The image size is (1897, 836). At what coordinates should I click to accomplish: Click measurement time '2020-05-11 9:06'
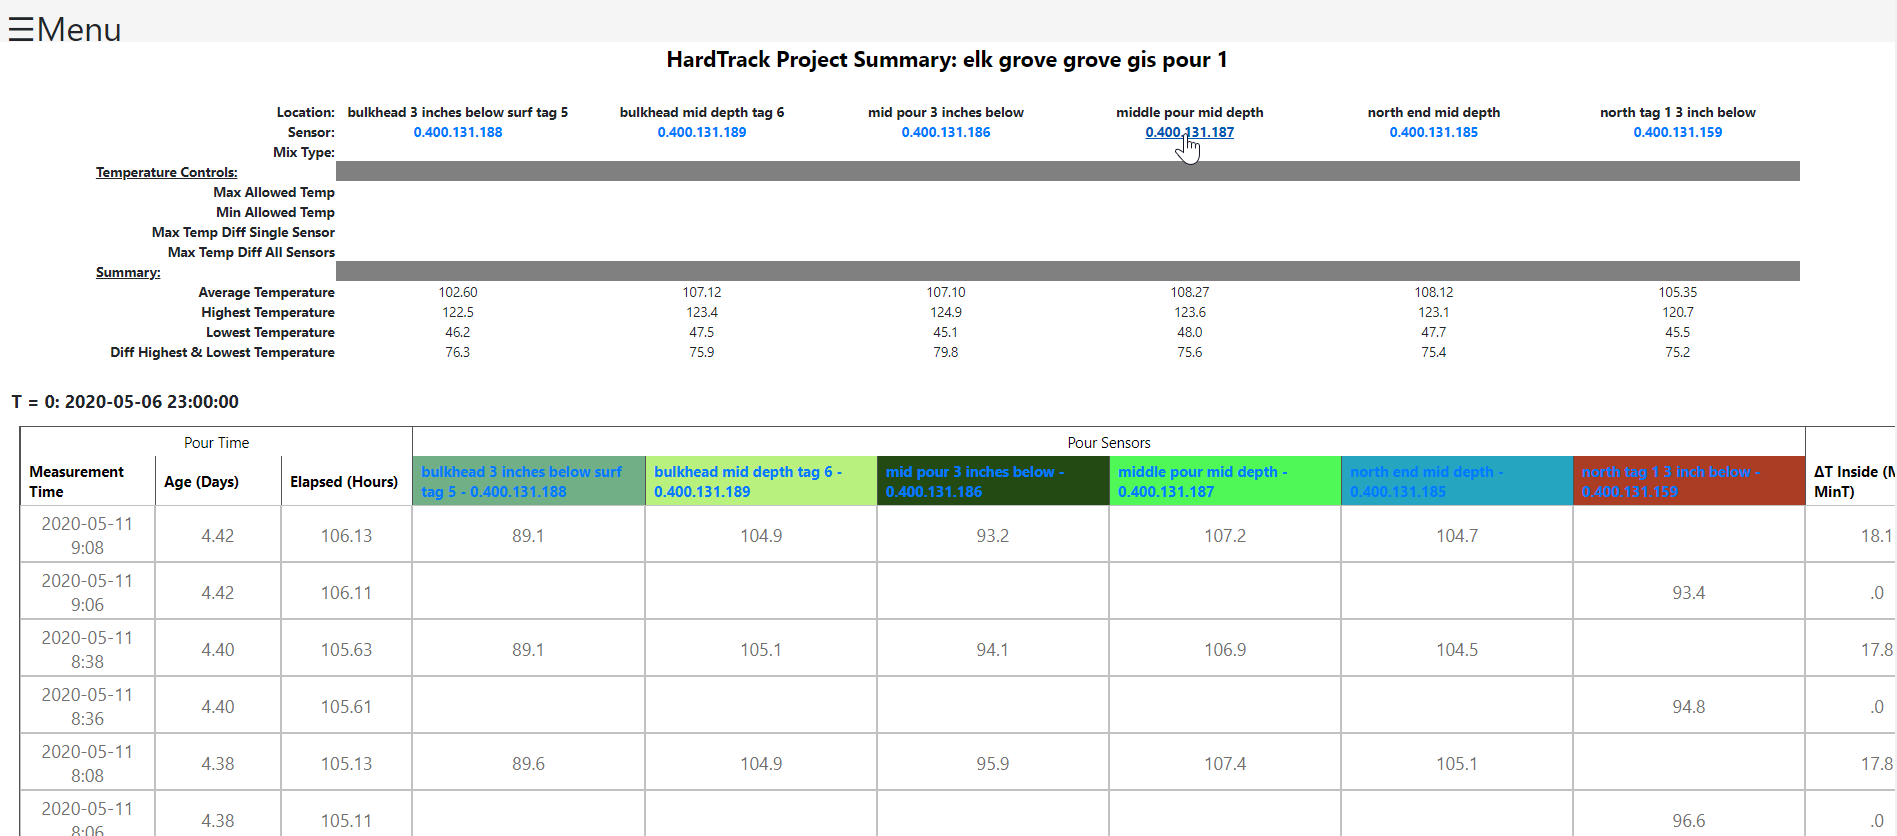pyautogui.click(x=87, y=592)
